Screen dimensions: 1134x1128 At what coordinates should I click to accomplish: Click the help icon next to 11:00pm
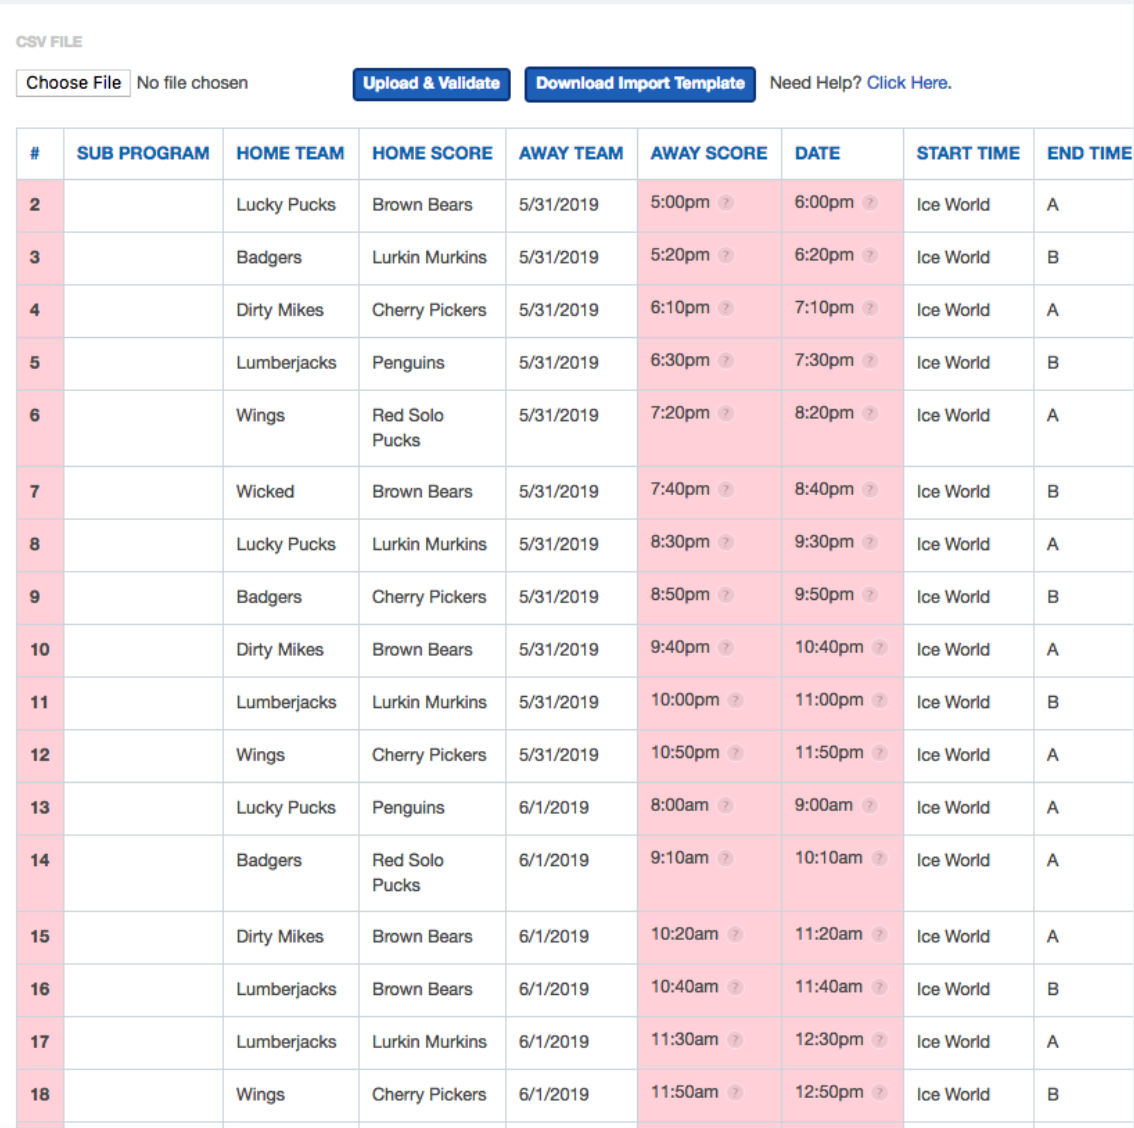click(x=879, y=701)
